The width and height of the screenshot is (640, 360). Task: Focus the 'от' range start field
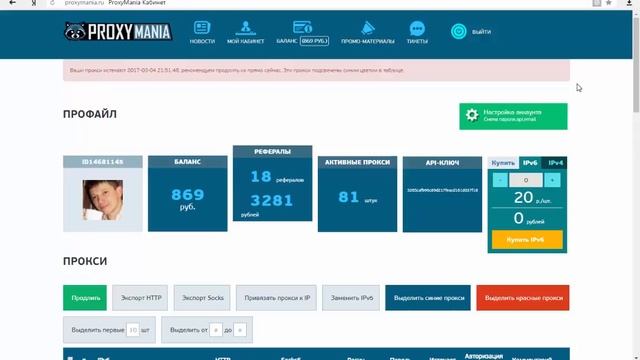click(x=216, y=330)
